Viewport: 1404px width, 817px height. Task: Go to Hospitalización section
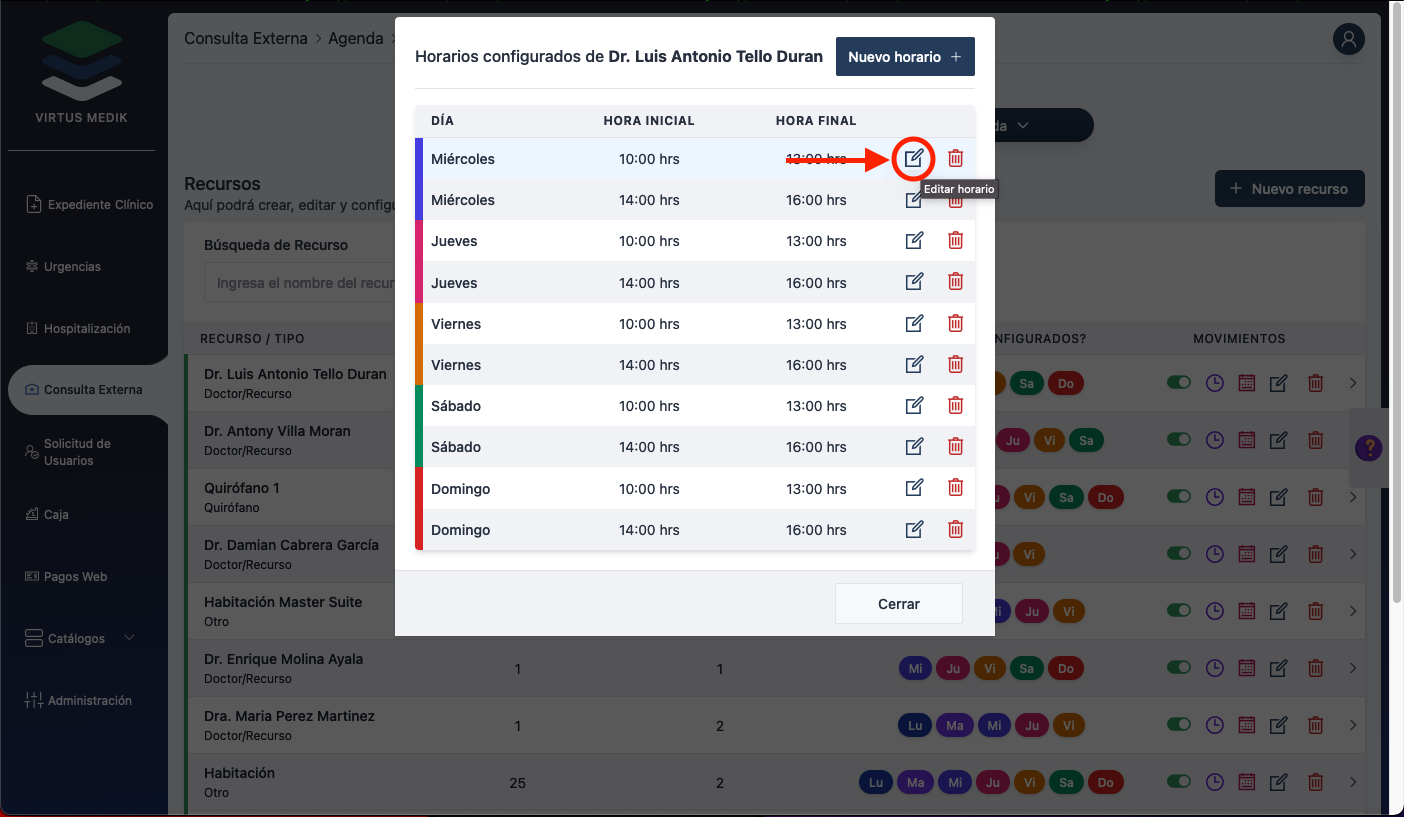86,328
